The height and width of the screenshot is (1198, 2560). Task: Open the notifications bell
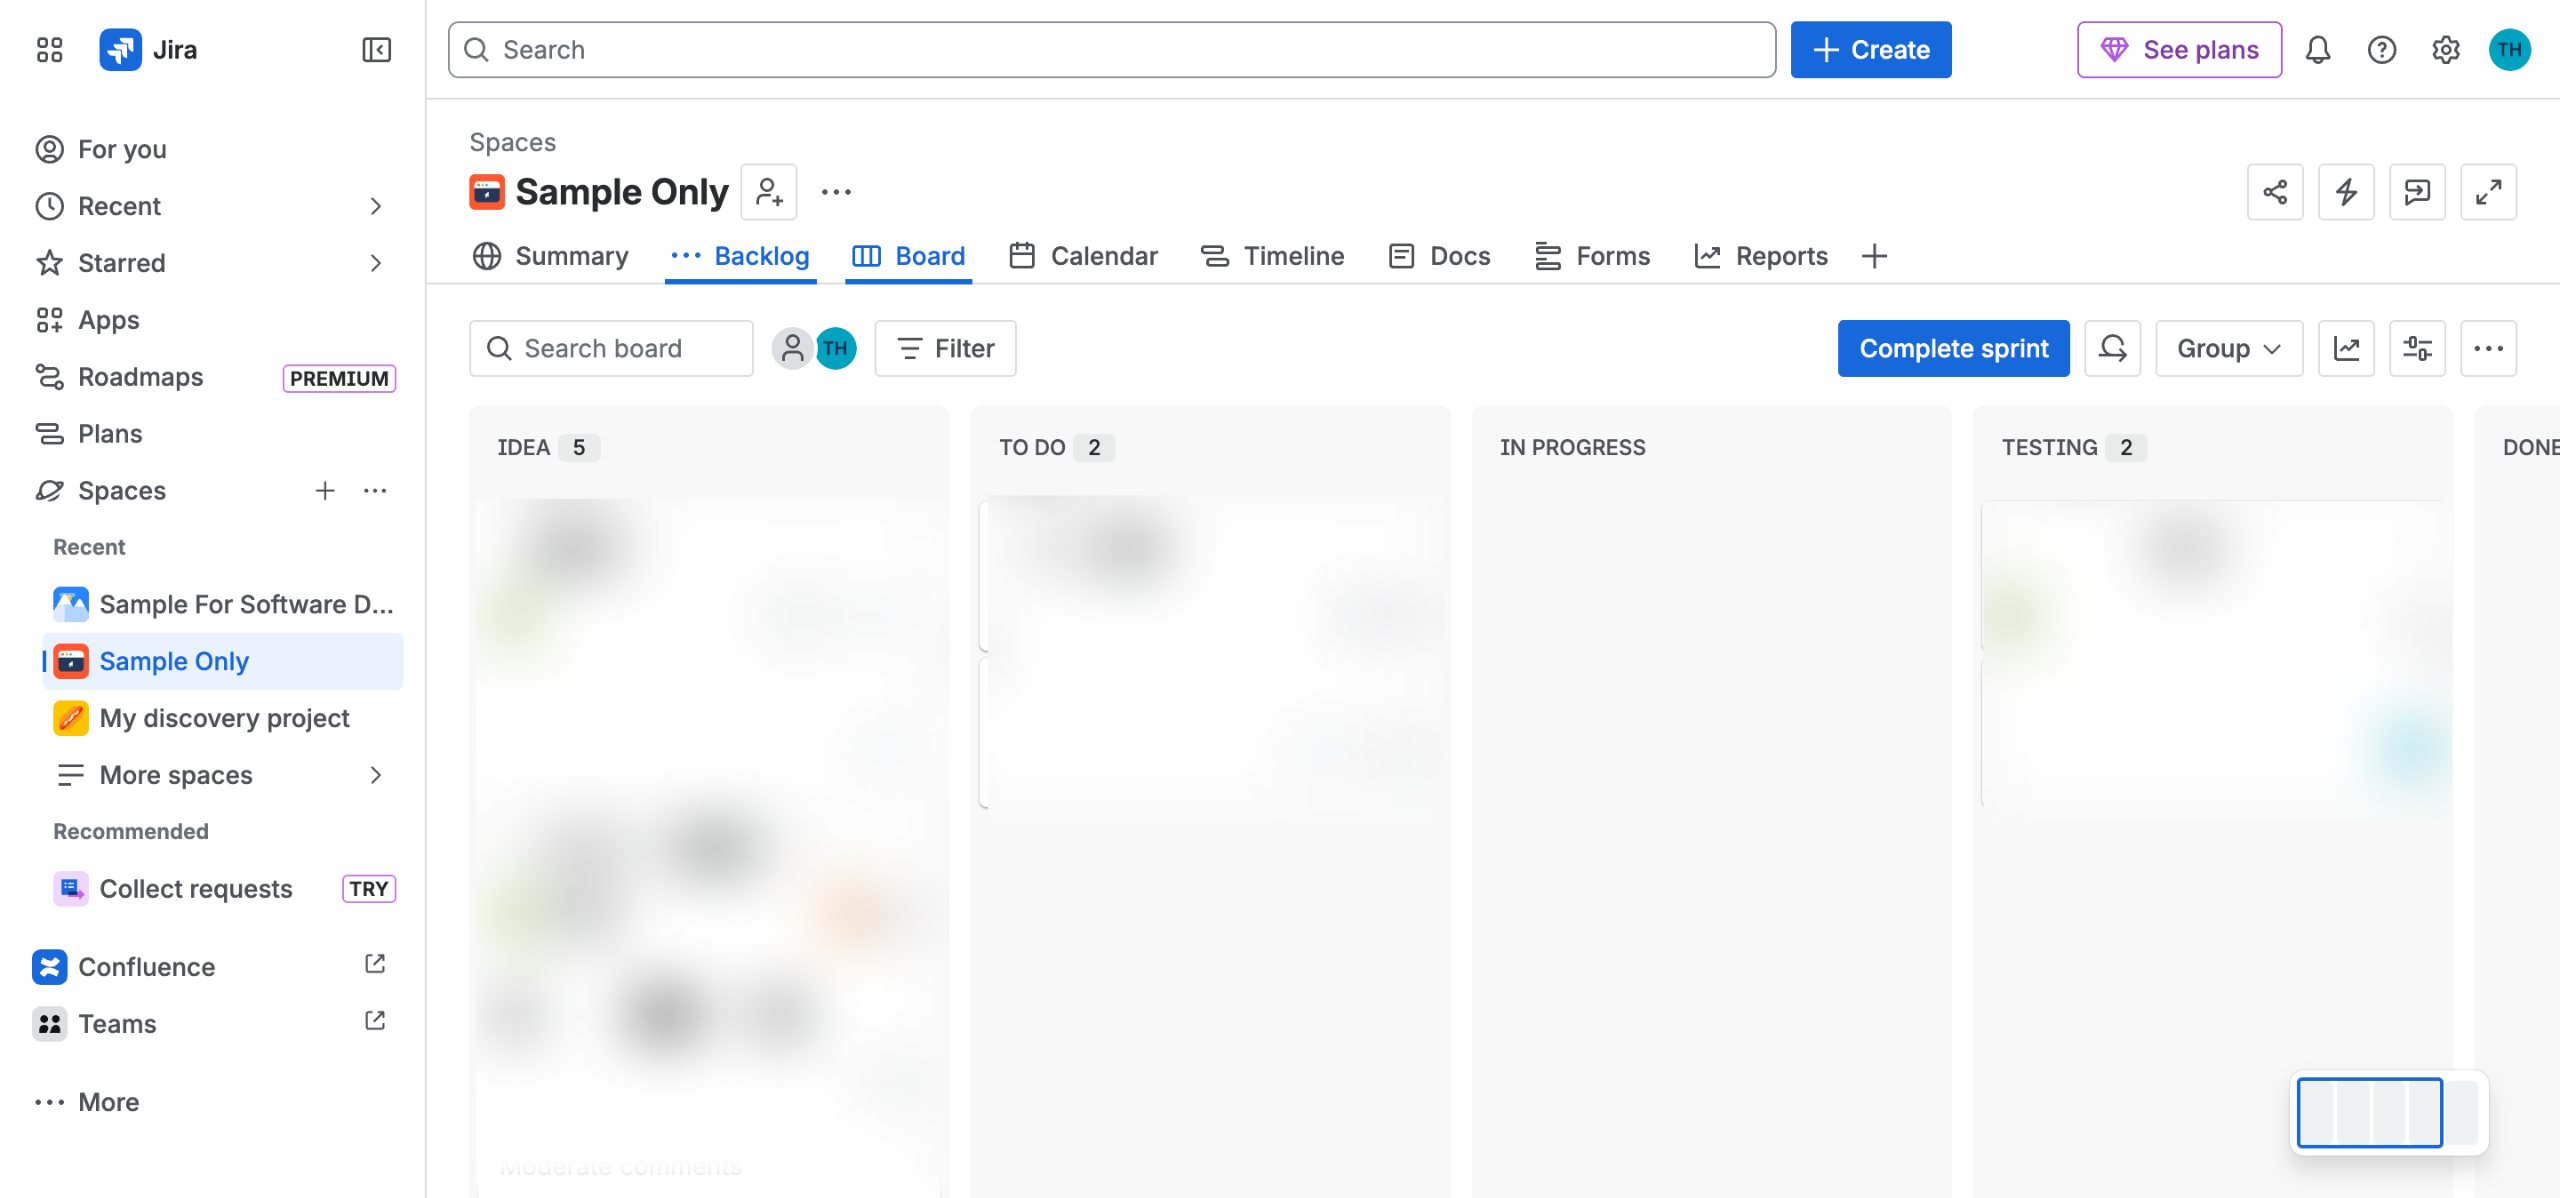tap(2318, 50)
